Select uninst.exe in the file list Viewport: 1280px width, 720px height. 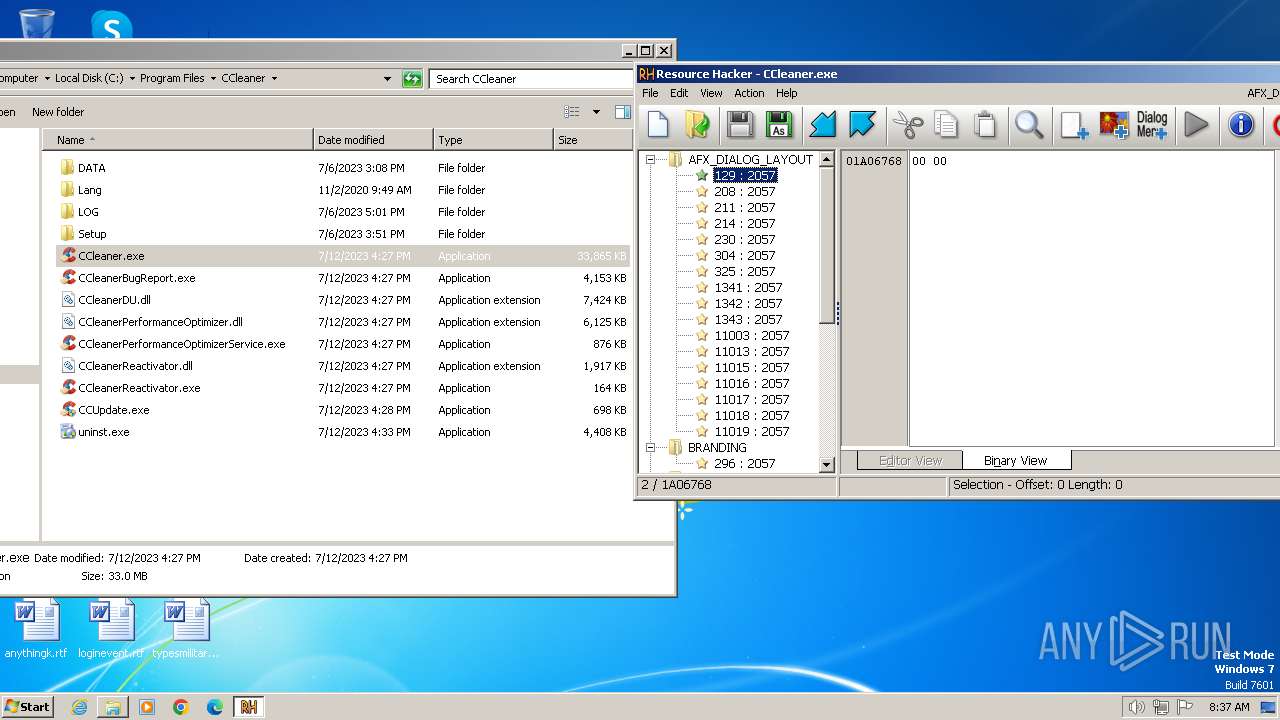pos(103,432)
